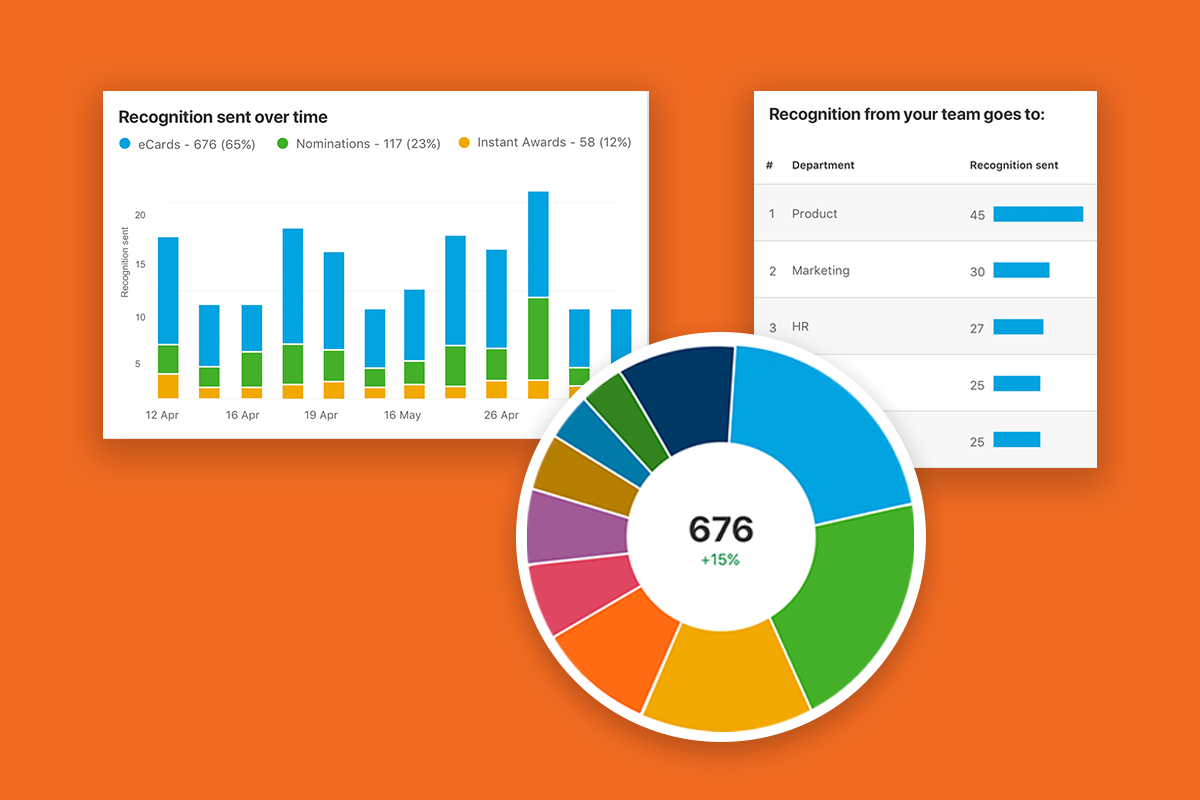Viewport: 1200px width, 800px height.
Task: Click the yellow Instant Awards legend dot
Action: 463,142
